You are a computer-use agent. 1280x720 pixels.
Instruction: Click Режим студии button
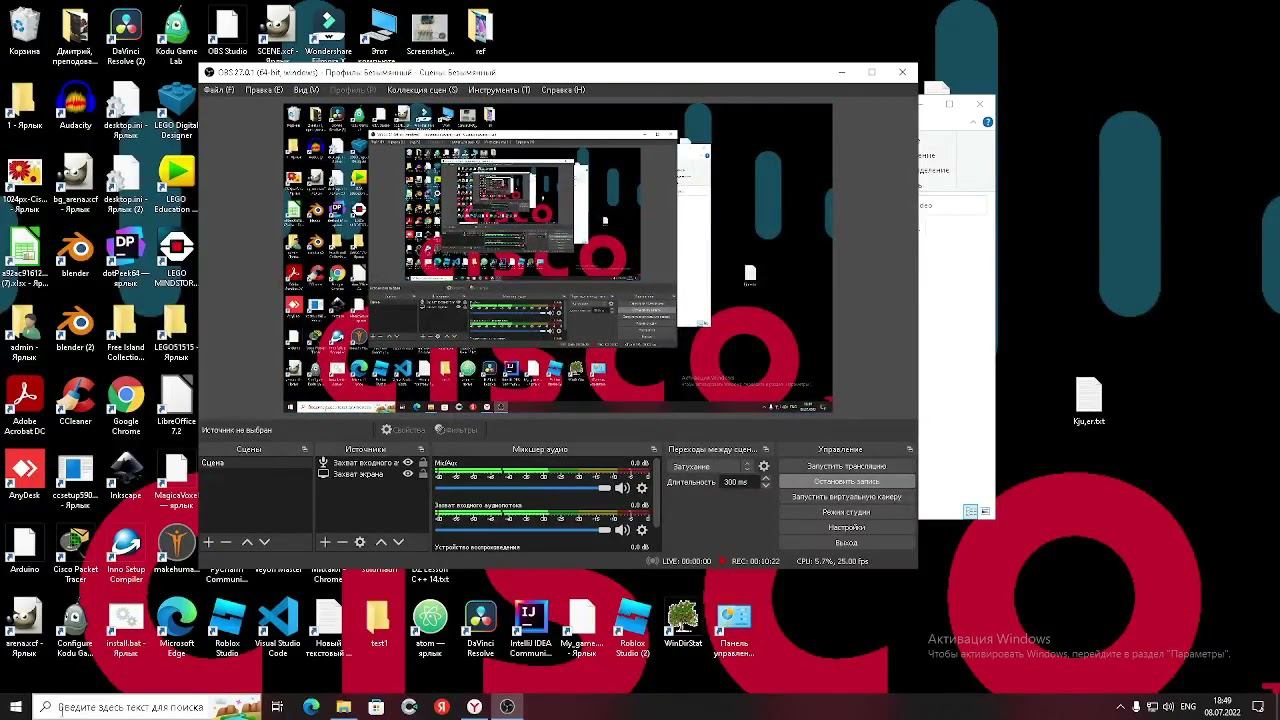(847, 512)
